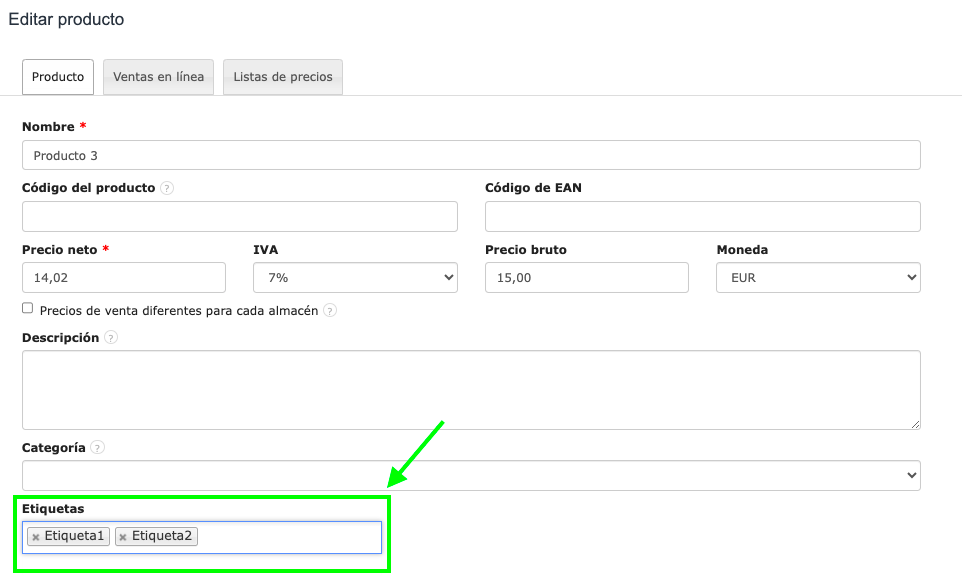Click the Precio bruto field
Screen dimensions: 962x578
pyautogui.click(x=586, y=278)
